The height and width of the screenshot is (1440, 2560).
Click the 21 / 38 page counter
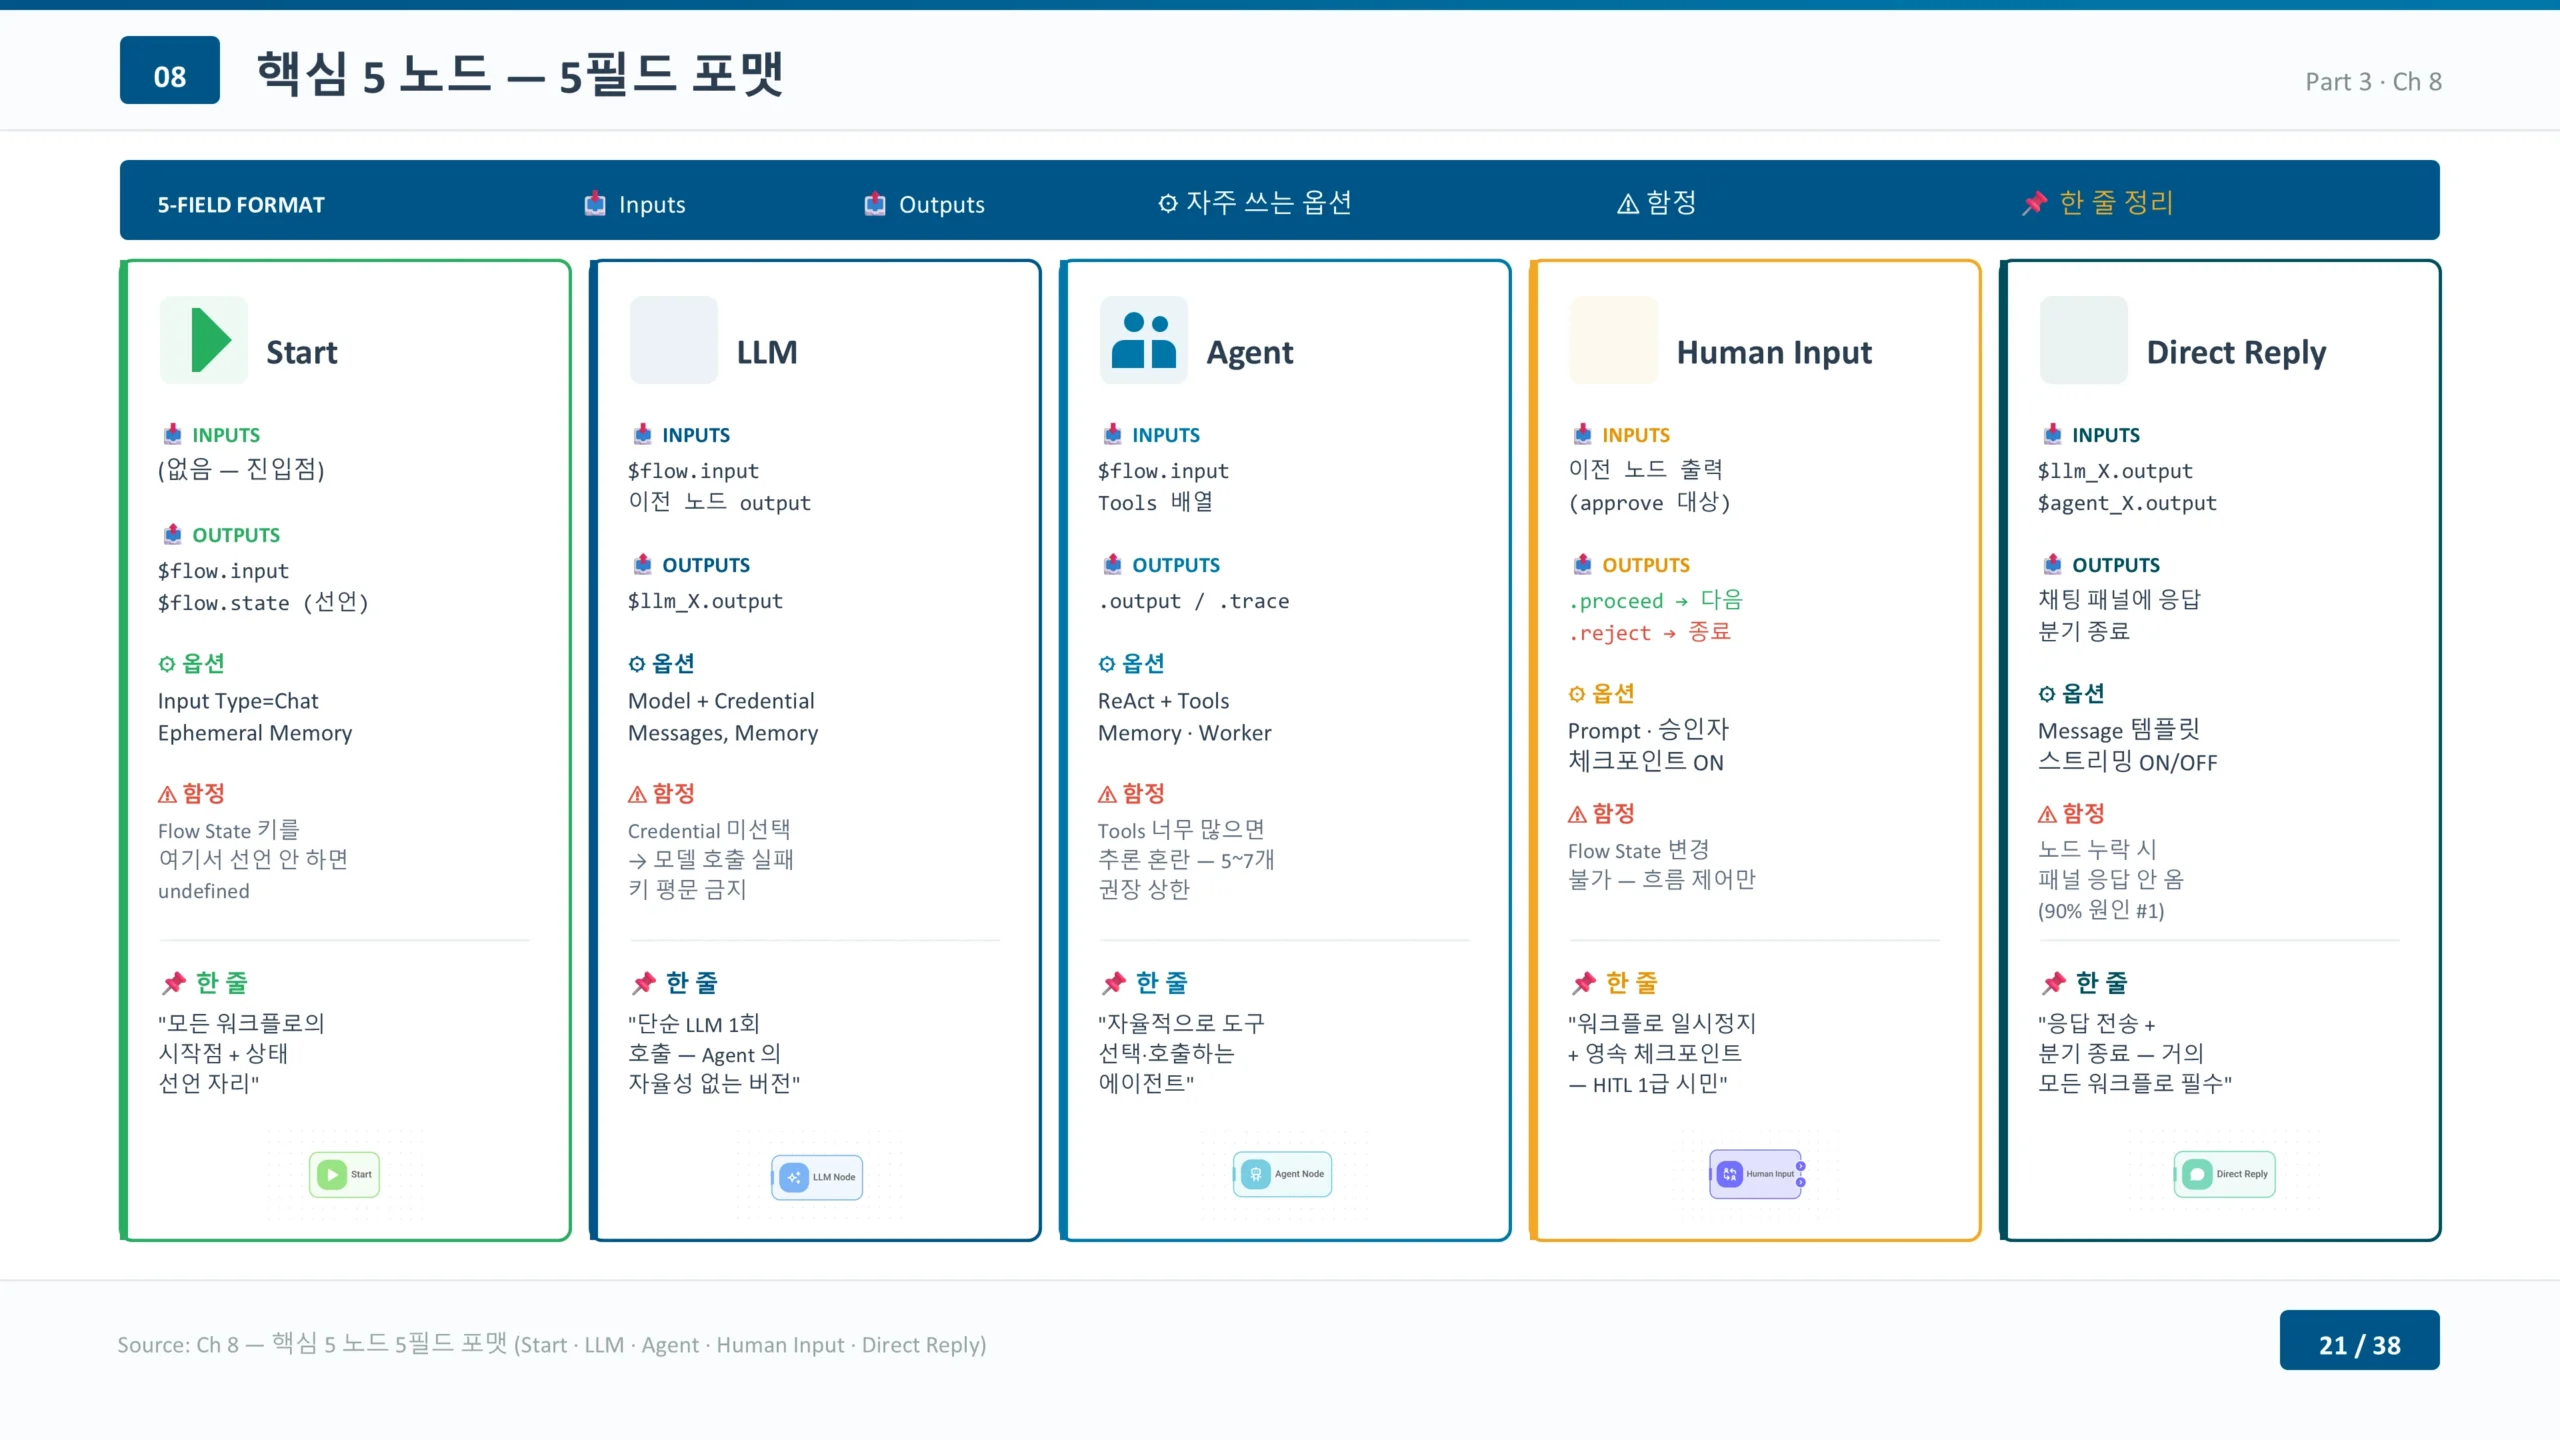(x=2359, y=1340)
